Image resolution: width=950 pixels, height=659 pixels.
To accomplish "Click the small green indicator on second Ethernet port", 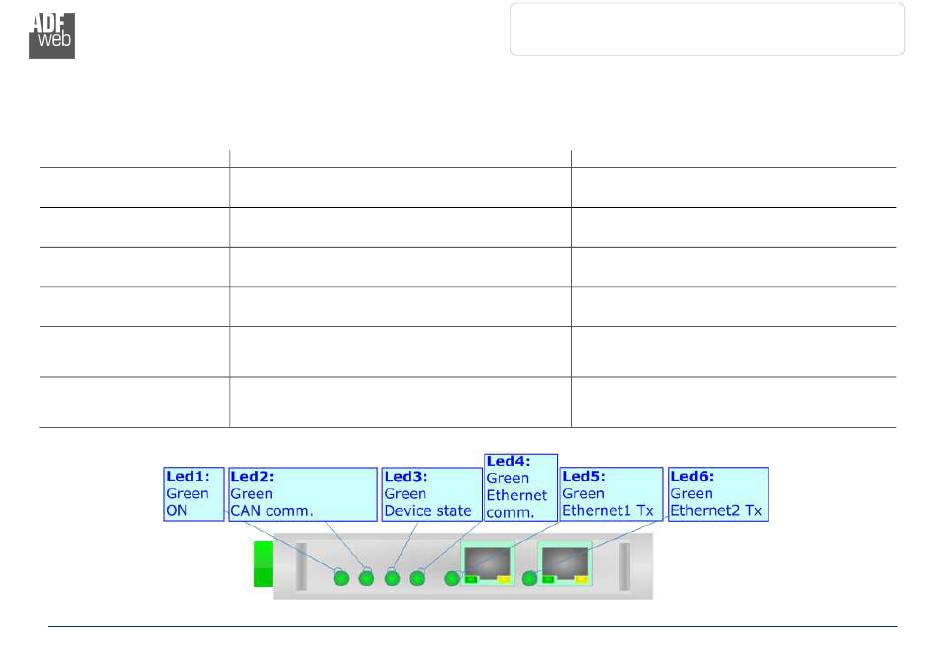I will point(548,580).
